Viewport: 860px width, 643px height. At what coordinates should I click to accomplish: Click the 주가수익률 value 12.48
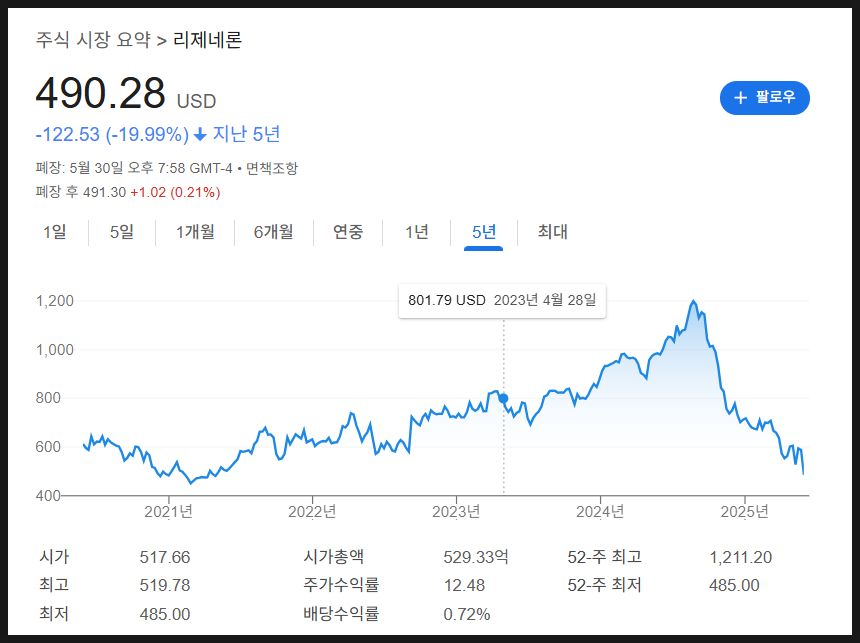tap(464, 585)
